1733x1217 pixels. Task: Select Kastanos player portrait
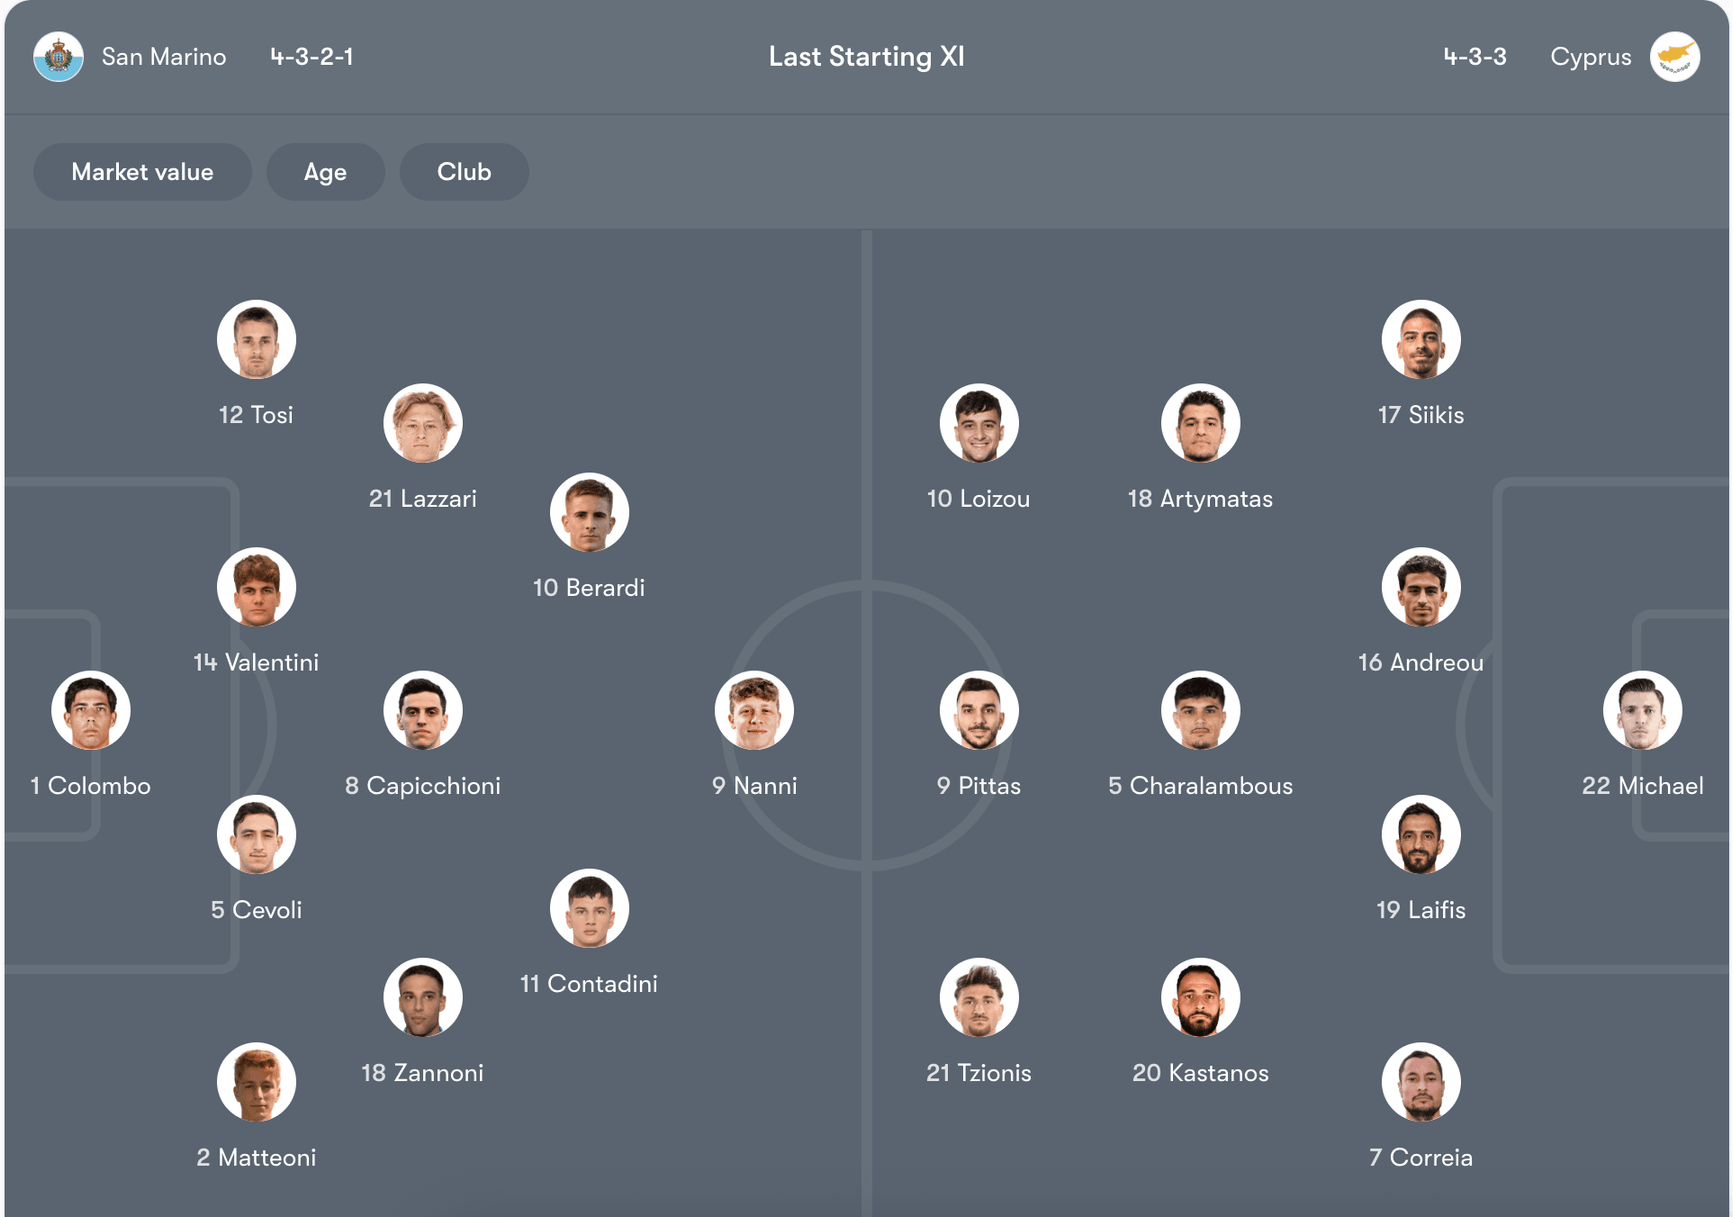click(1200, 997)
